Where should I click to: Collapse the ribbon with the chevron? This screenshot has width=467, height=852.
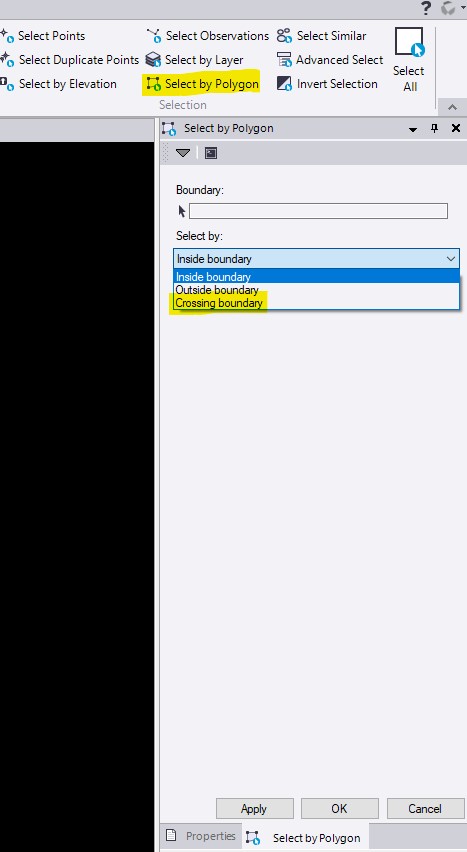point(452,107)
